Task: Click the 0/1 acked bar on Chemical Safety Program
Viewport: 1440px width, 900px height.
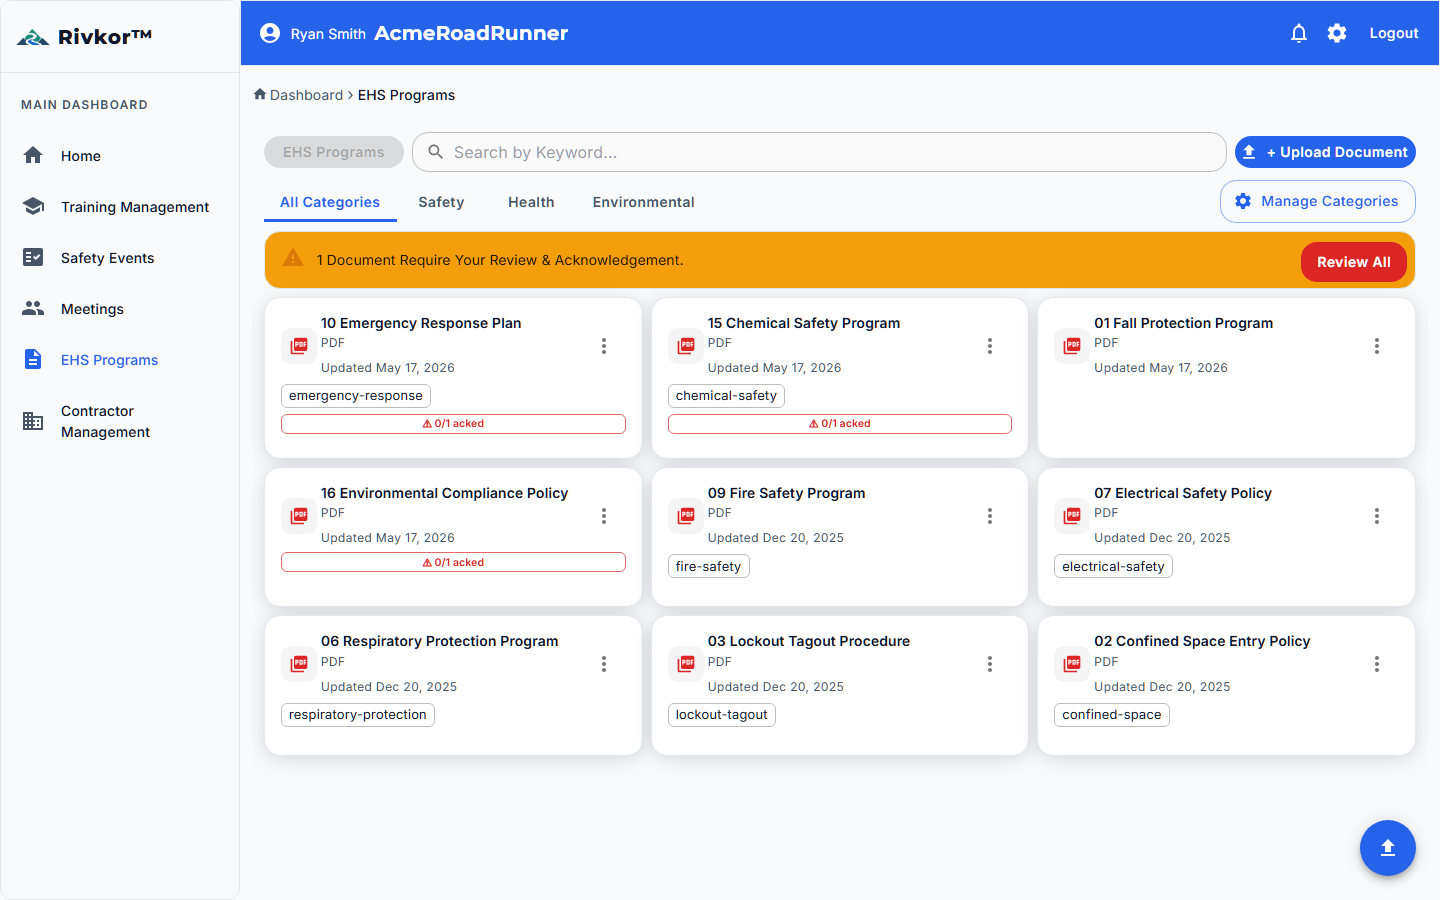Action: 840,424
